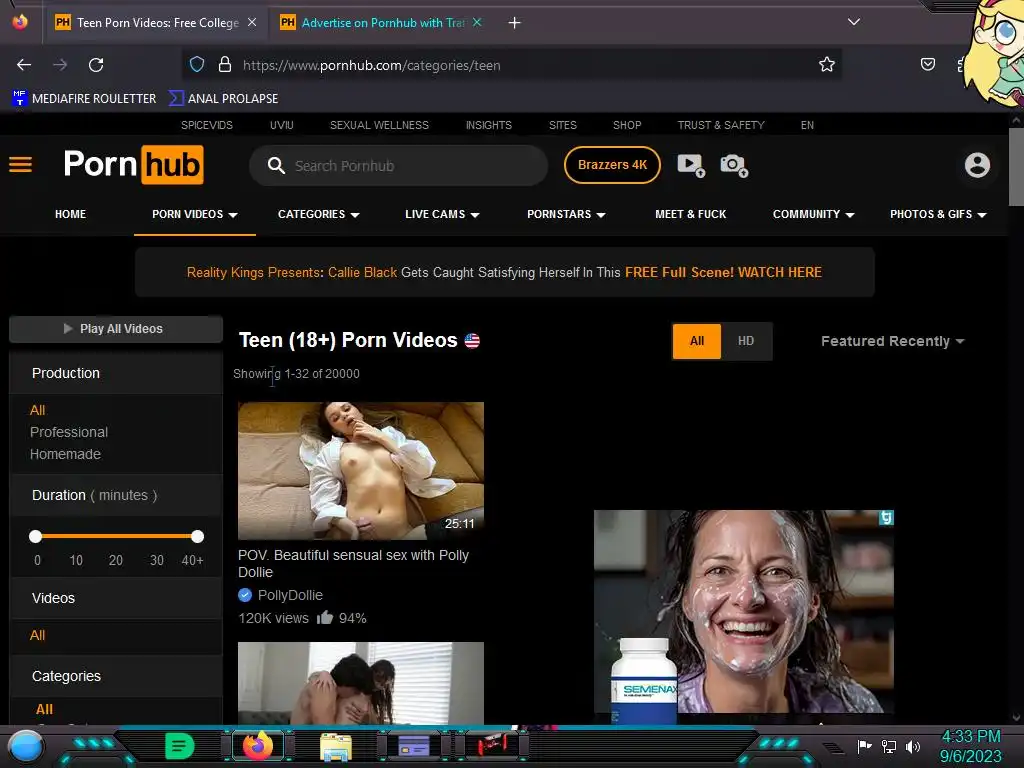1024x768 pixels.
Task: Expand the COMMUNITY nav dropdown
Action: pos(814,214)
